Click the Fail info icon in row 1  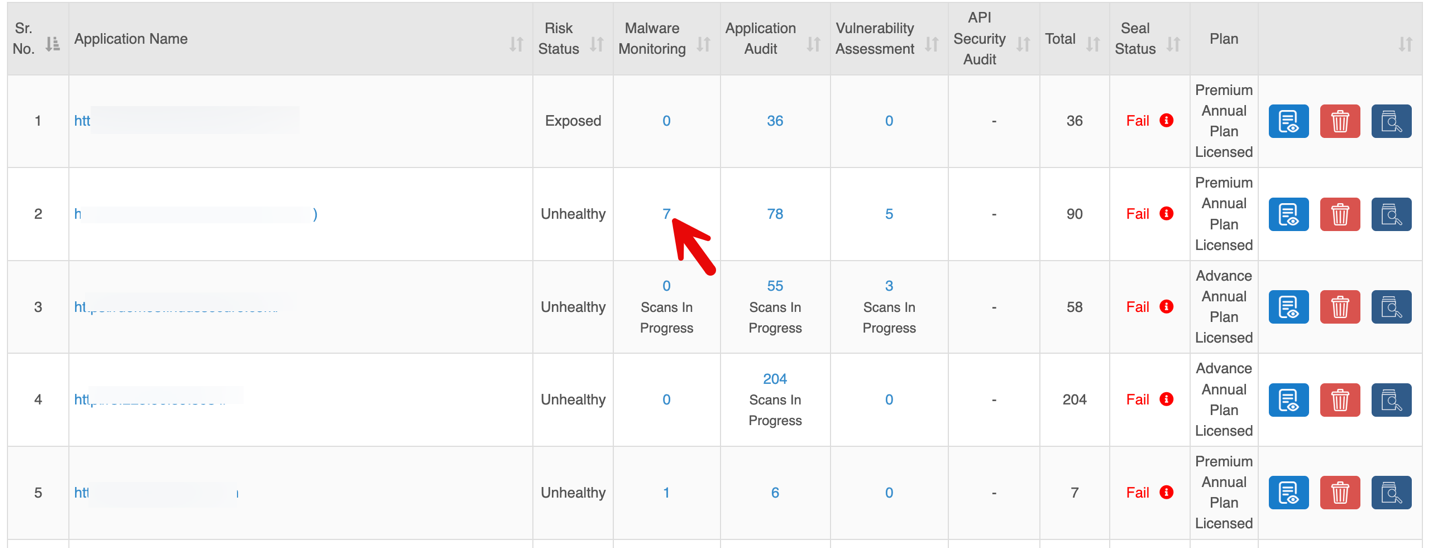coord(1166,121)
